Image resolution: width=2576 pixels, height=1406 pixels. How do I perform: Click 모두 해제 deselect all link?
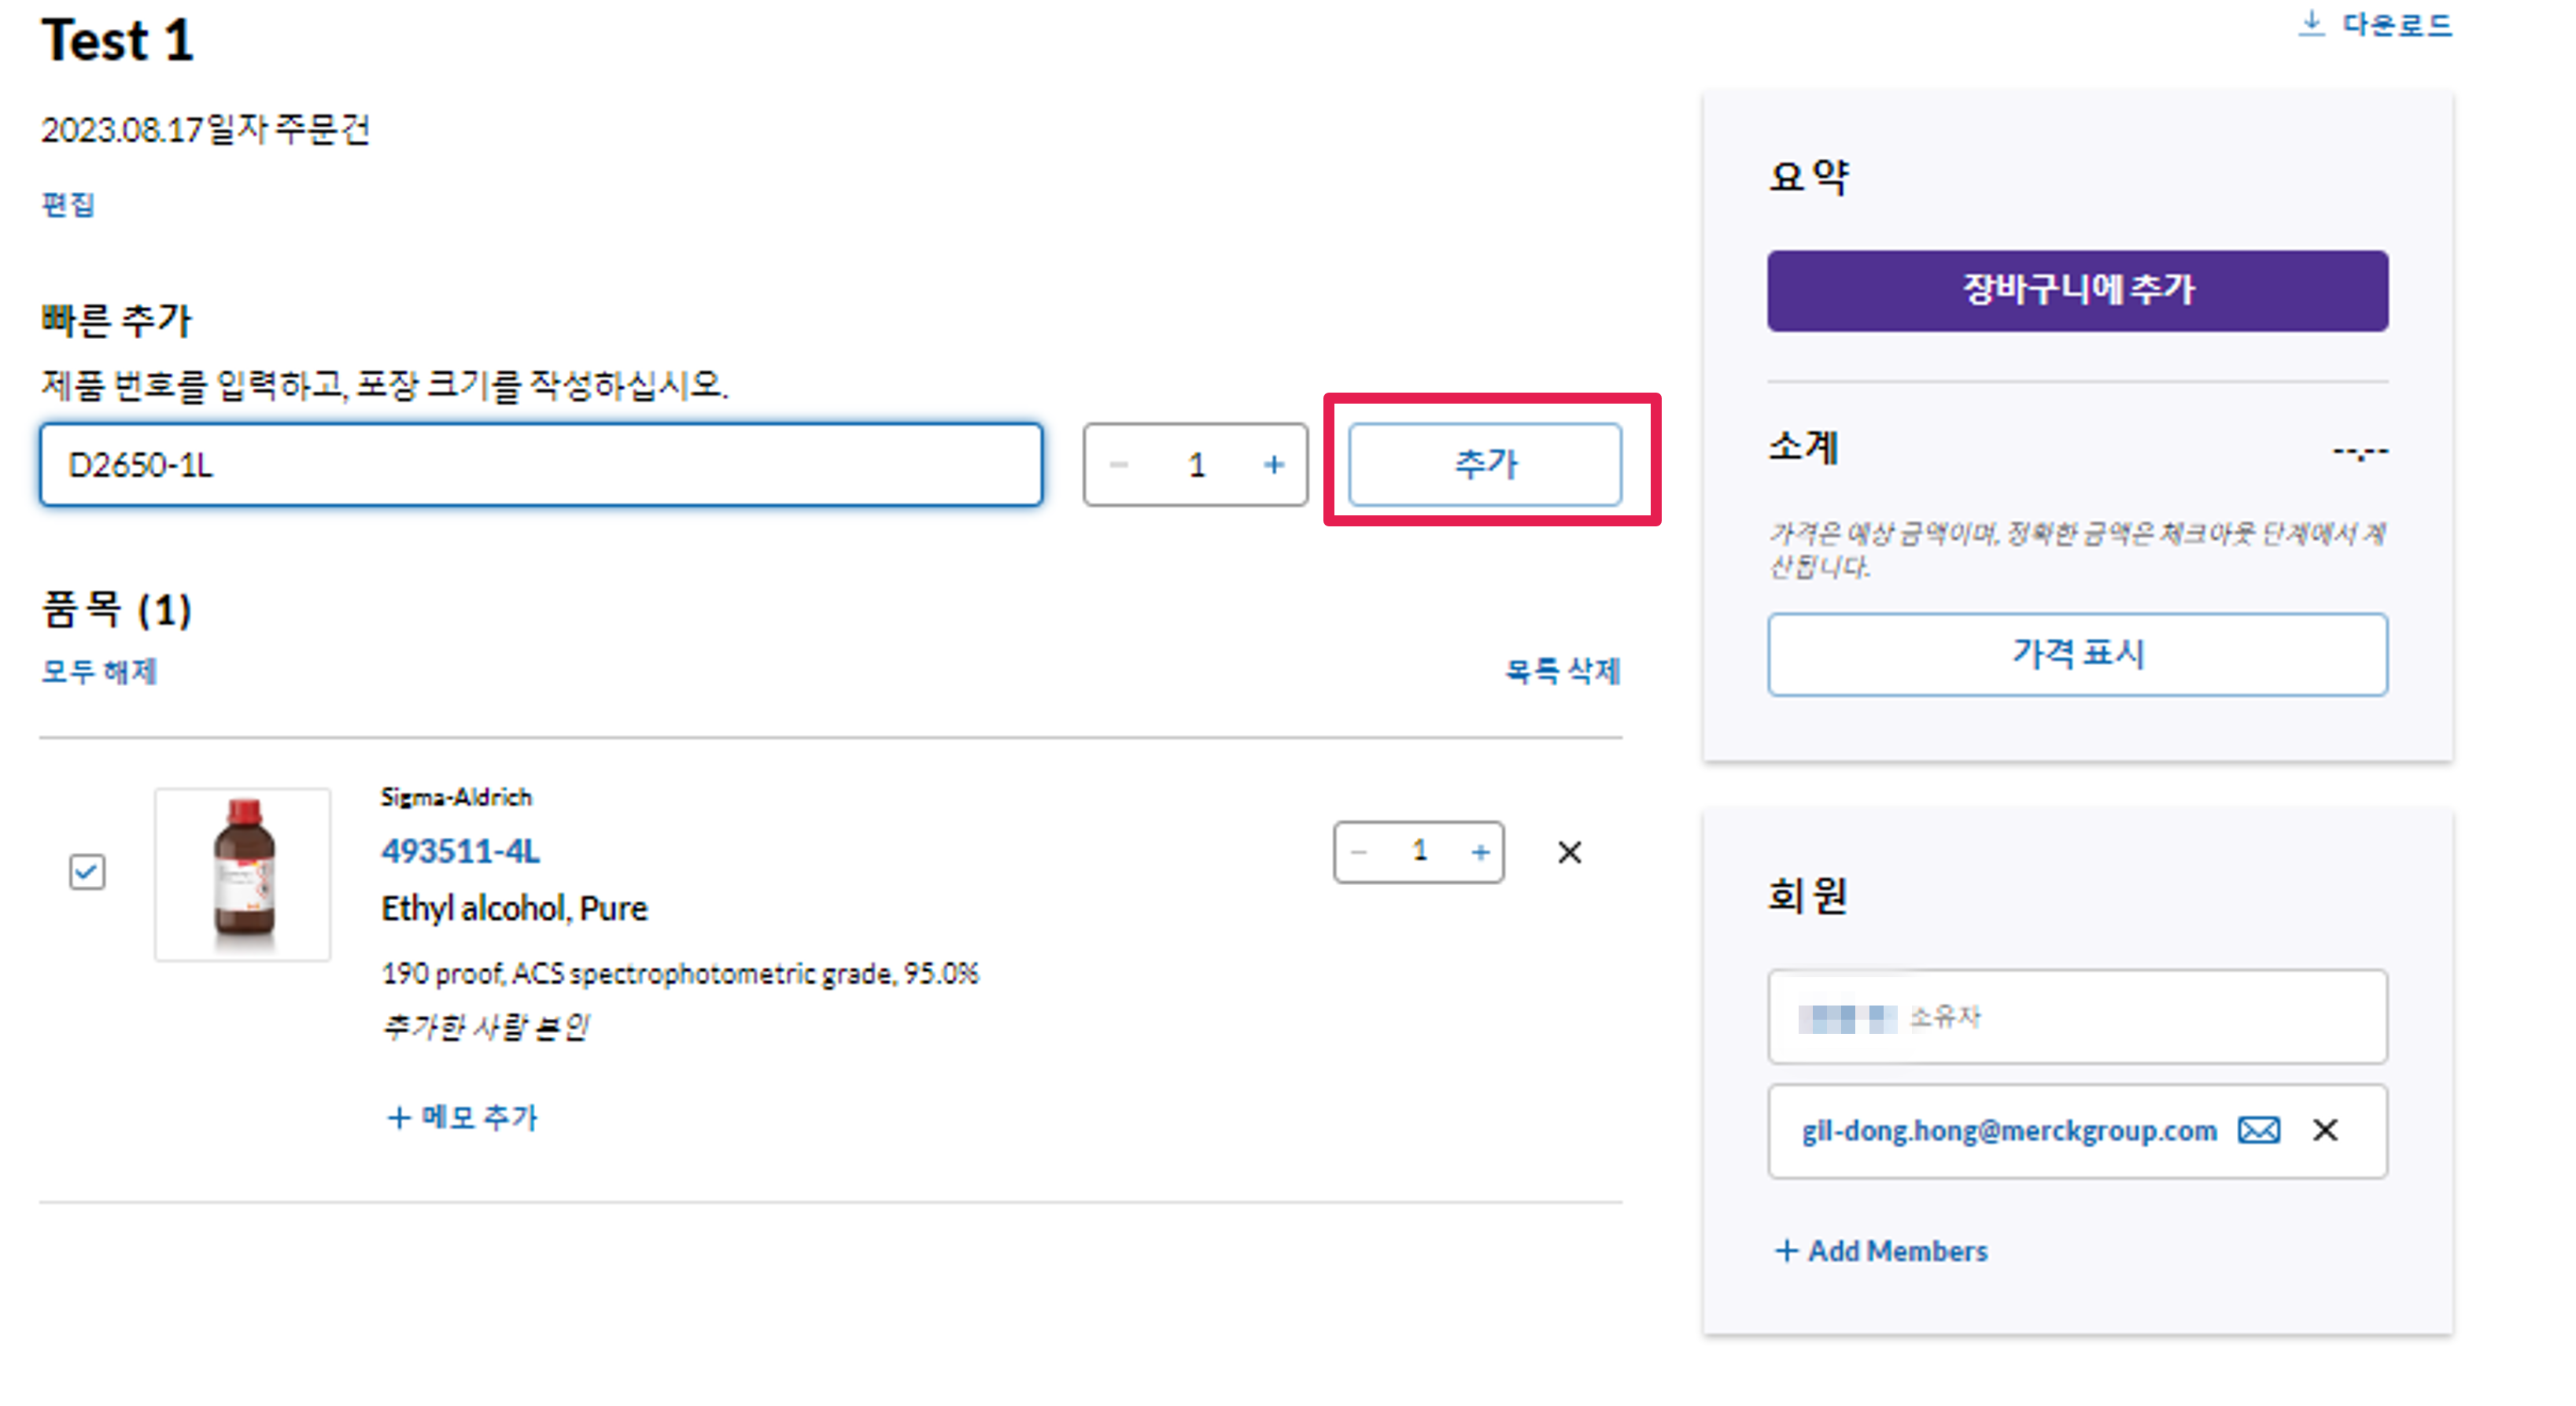tap(99, 671)
